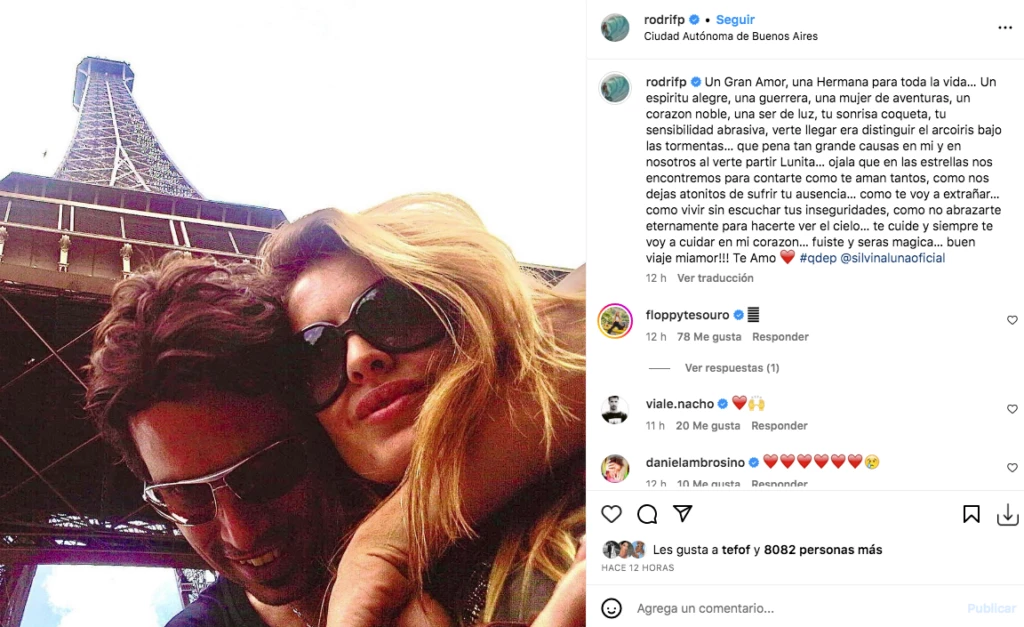
Task: Like the post with the heart icon
Action: (x=611, y=514)
